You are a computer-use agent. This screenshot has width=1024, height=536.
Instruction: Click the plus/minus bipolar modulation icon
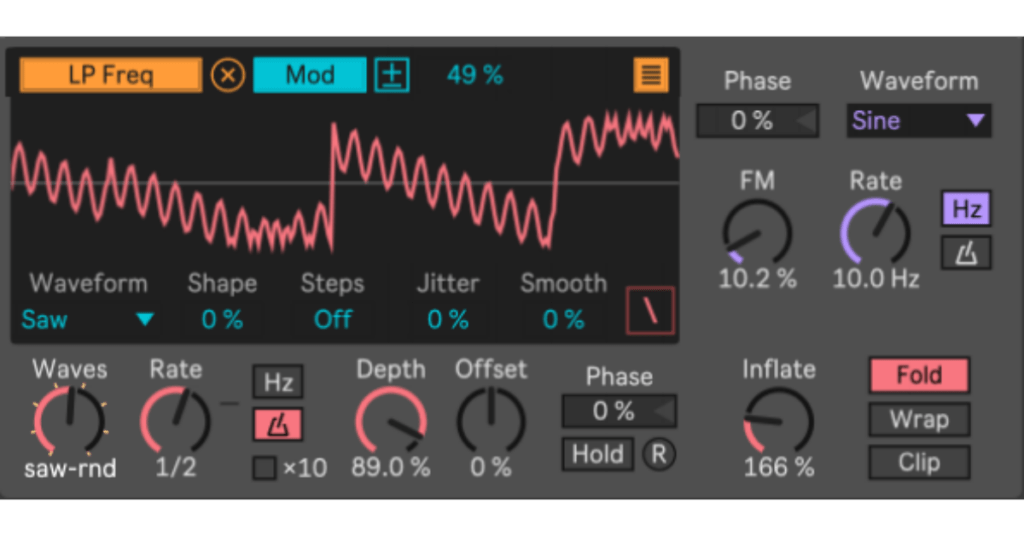(x=392, y=75)
